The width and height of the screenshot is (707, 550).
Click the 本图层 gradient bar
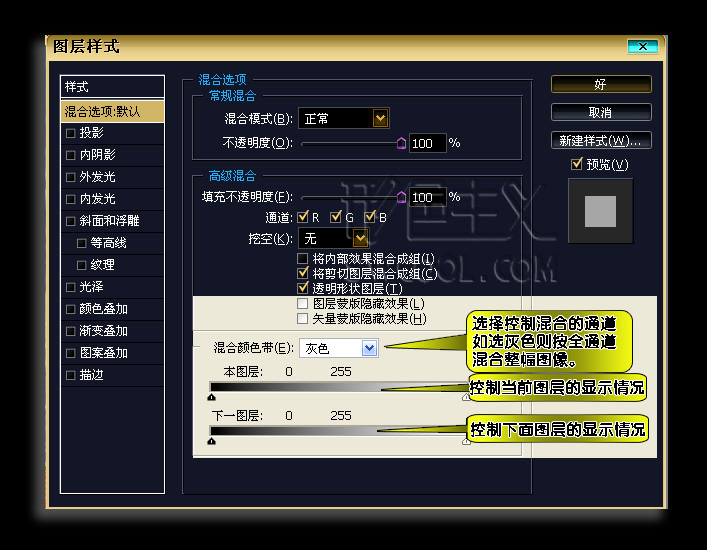339,387
